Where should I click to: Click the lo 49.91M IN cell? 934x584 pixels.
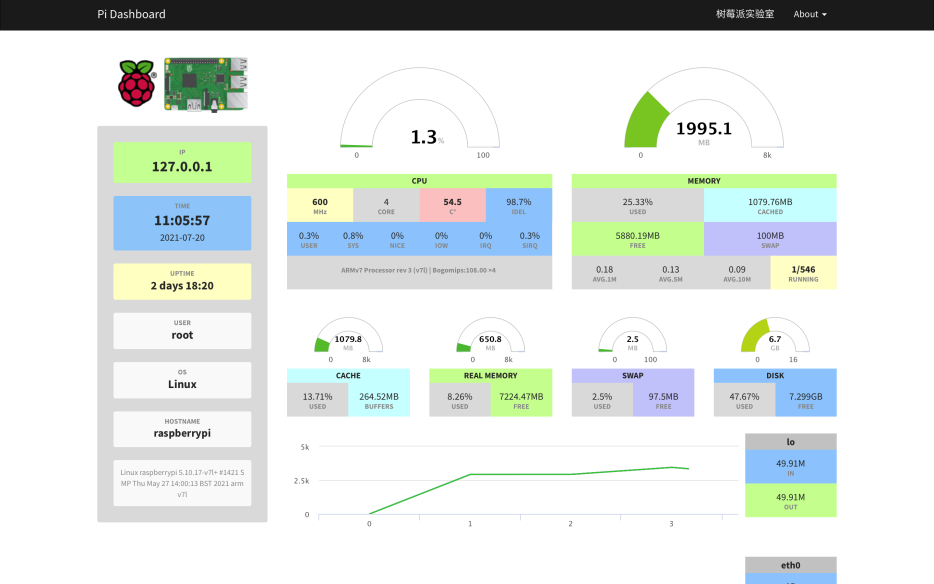click(790, 467)
